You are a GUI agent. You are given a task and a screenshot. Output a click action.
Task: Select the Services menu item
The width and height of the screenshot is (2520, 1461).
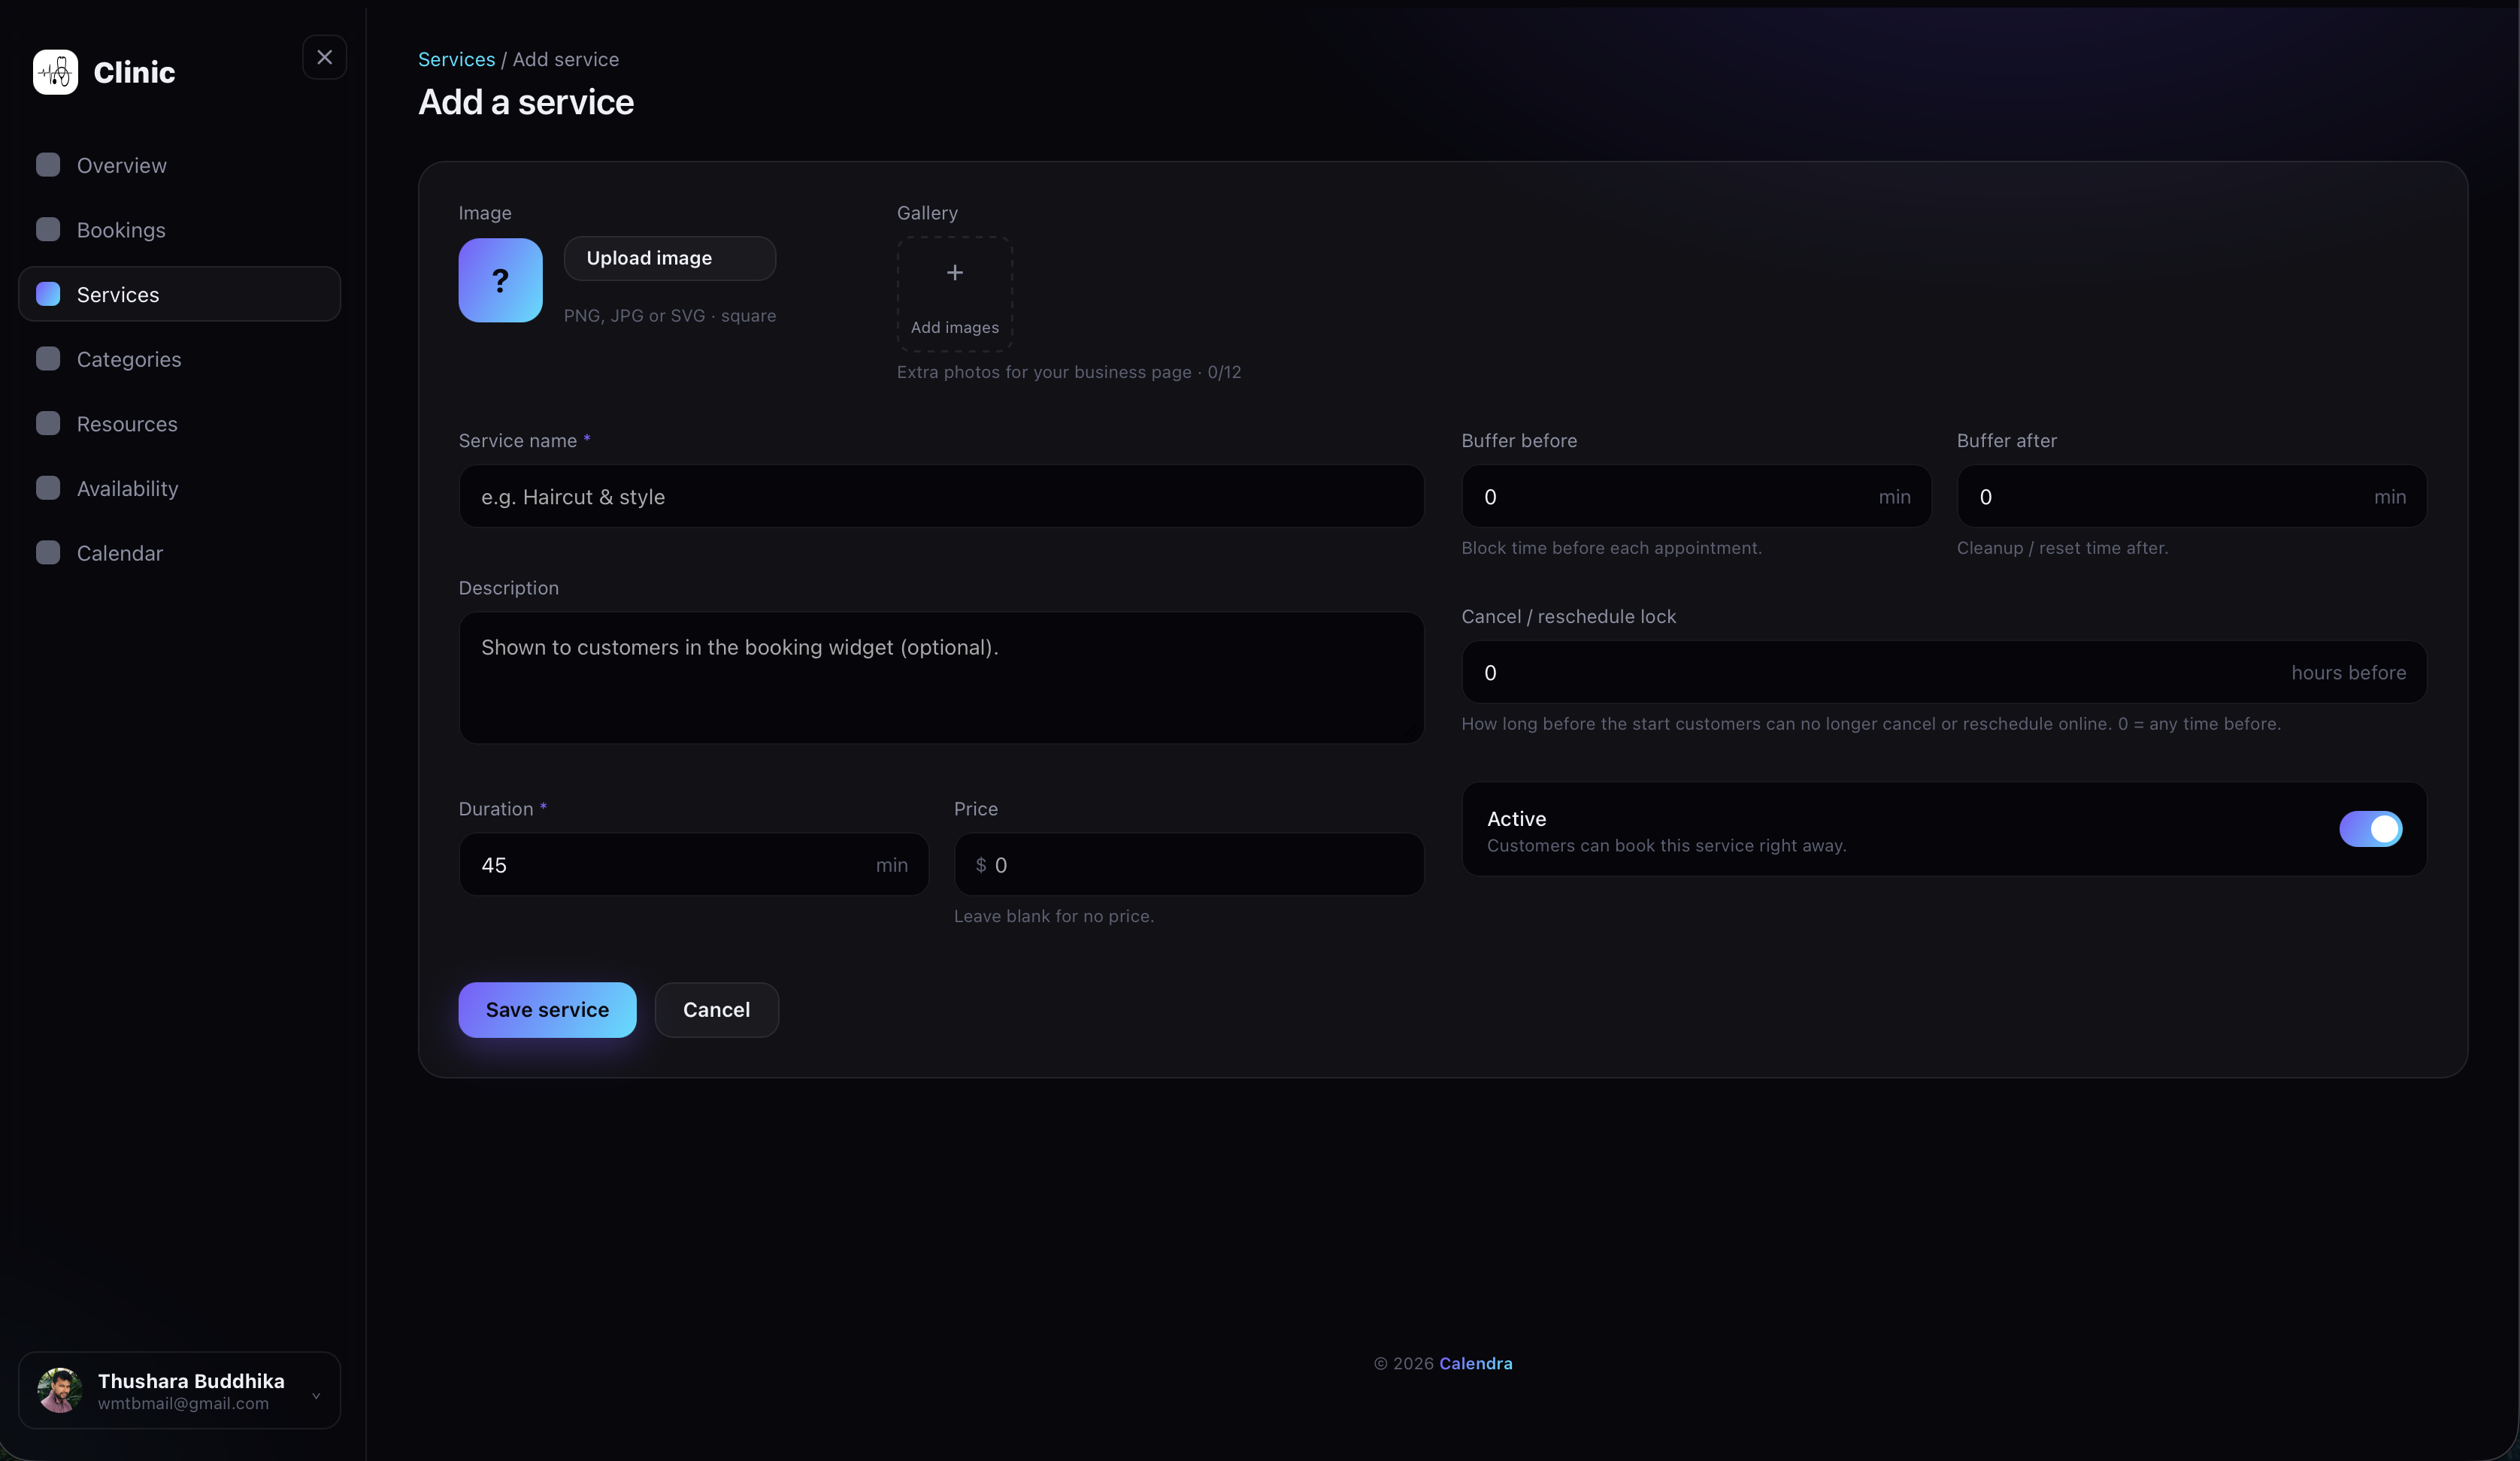[180, 294]
